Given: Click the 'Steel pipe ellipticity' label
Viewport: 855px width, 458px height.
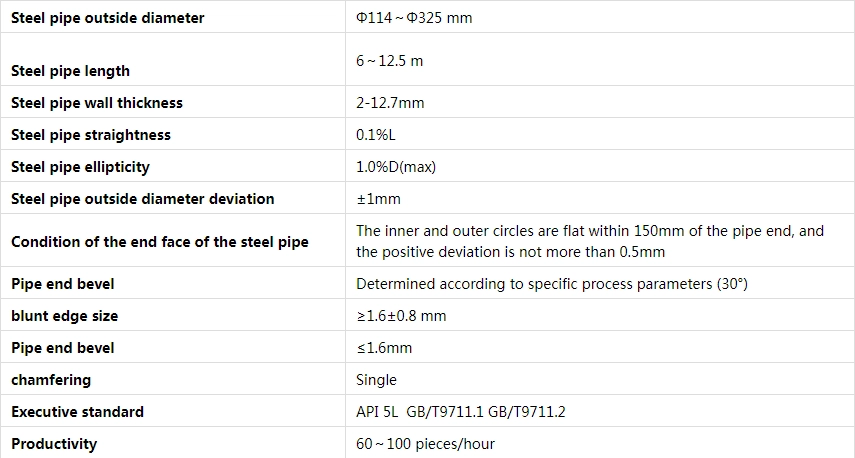Looking at the screenshot, I should (80, 167).
